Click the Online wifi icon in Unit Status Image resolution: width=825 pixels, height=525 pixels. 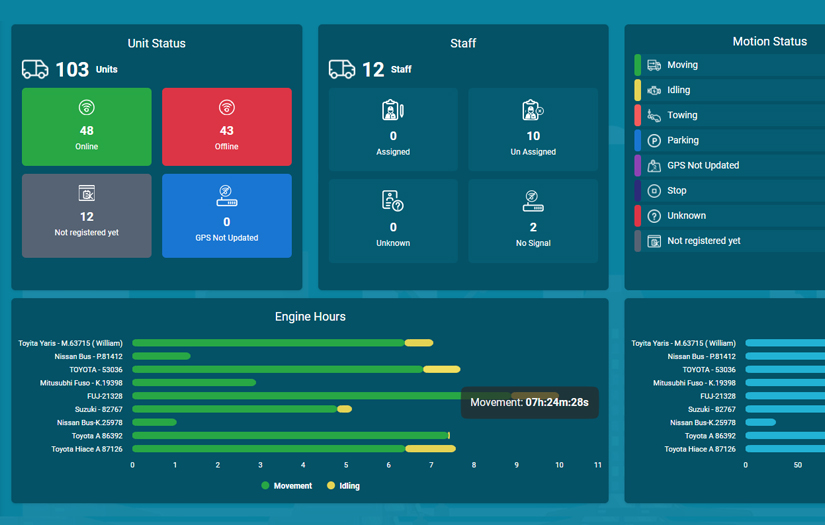(x=87, y=108)
